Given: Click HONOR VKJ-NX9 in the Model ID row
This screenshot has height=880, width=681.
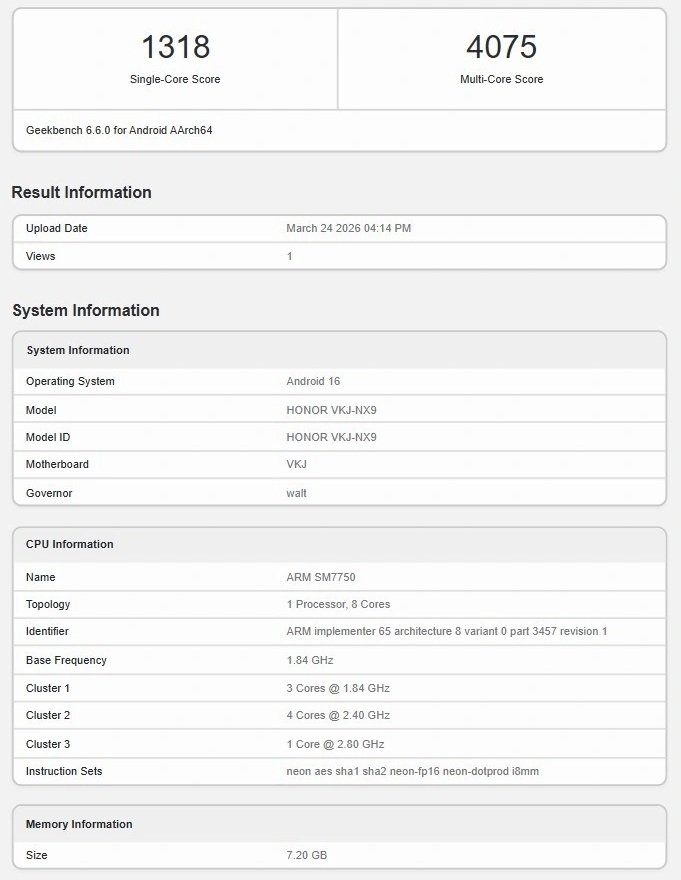Looking at the screenshot, I should pyautogui.click(x=331, y=437).
